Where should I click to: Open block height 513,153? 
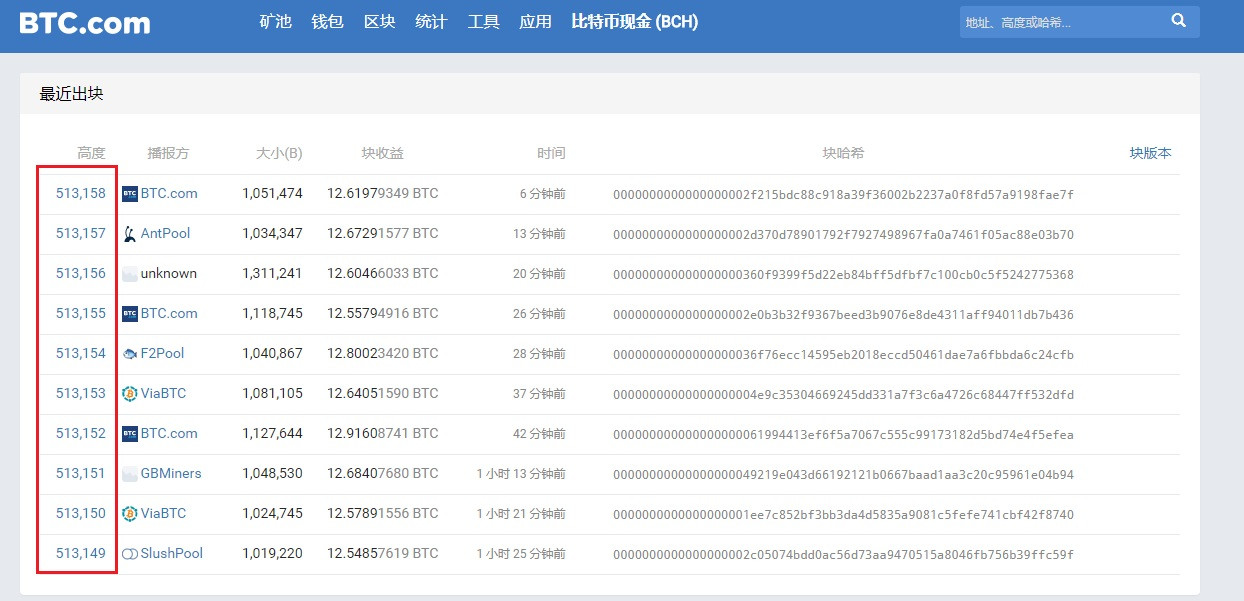pos(81,393)
